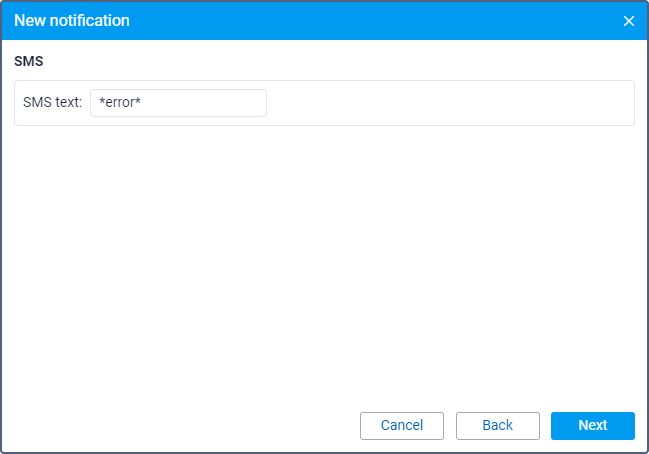The width and height of the screenshot is (649, 454).
Task: Click the word "Back" in the footer
Action: (x=497, y=426)
